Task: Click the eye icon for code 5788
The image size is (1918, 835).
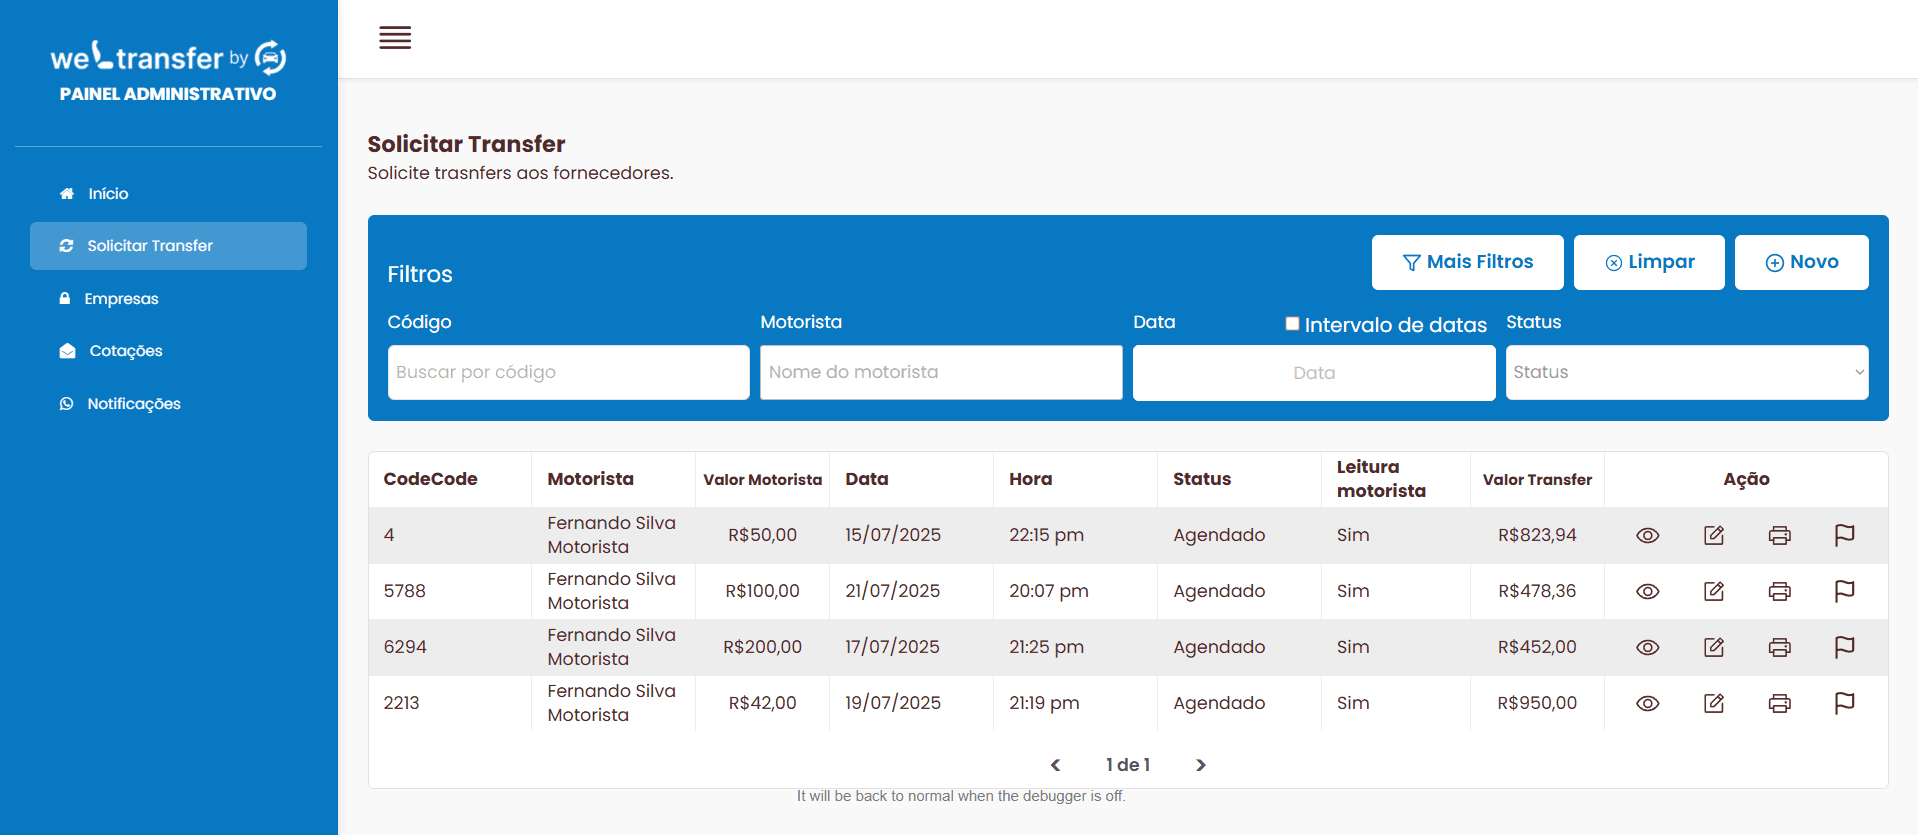Action: click(x=1647, y=591)
